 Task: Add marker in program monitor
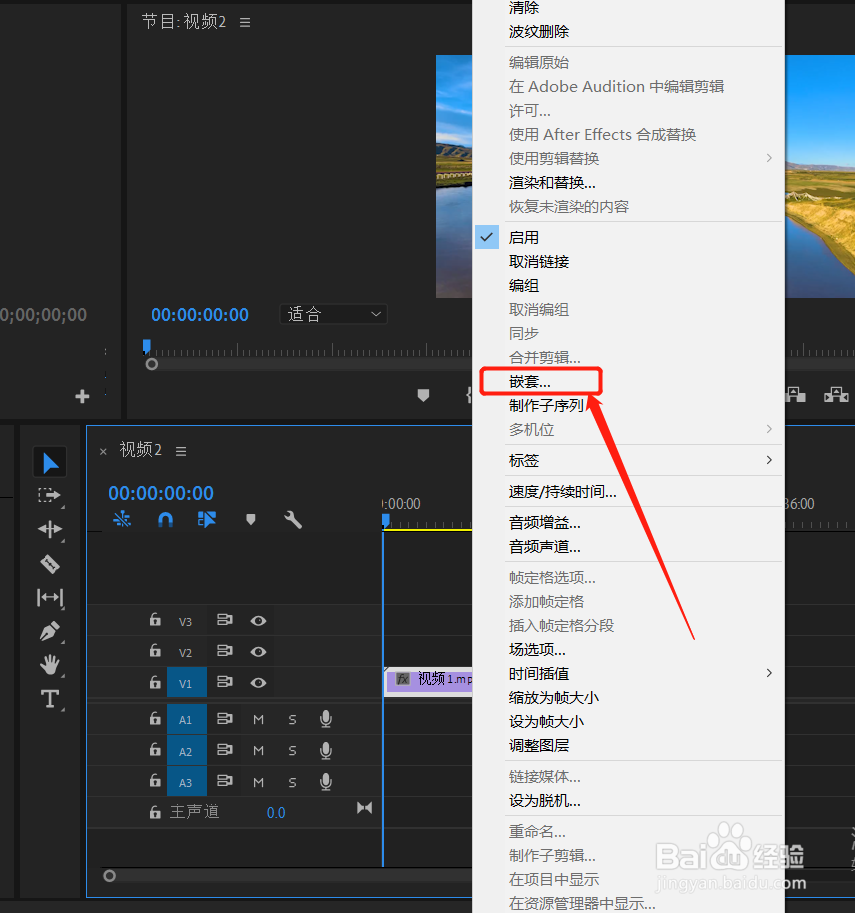point(423,396)
